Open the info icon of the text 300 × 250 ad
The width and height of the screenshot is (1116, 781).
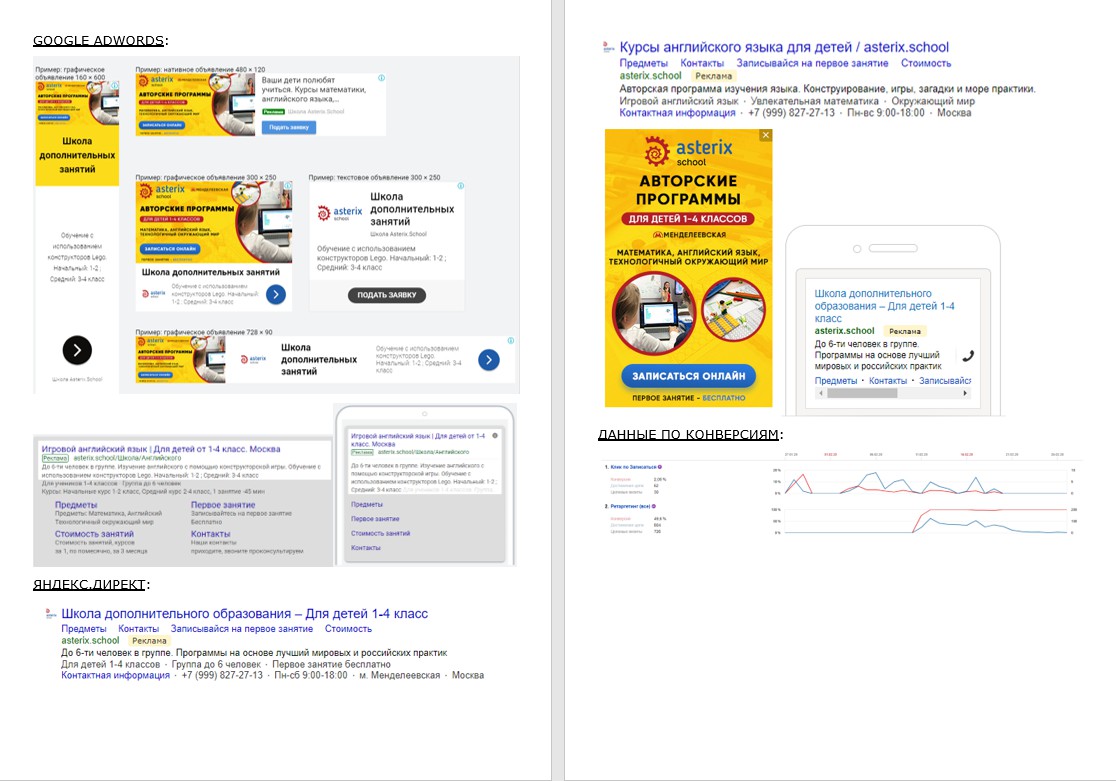[x=460, y=186]
